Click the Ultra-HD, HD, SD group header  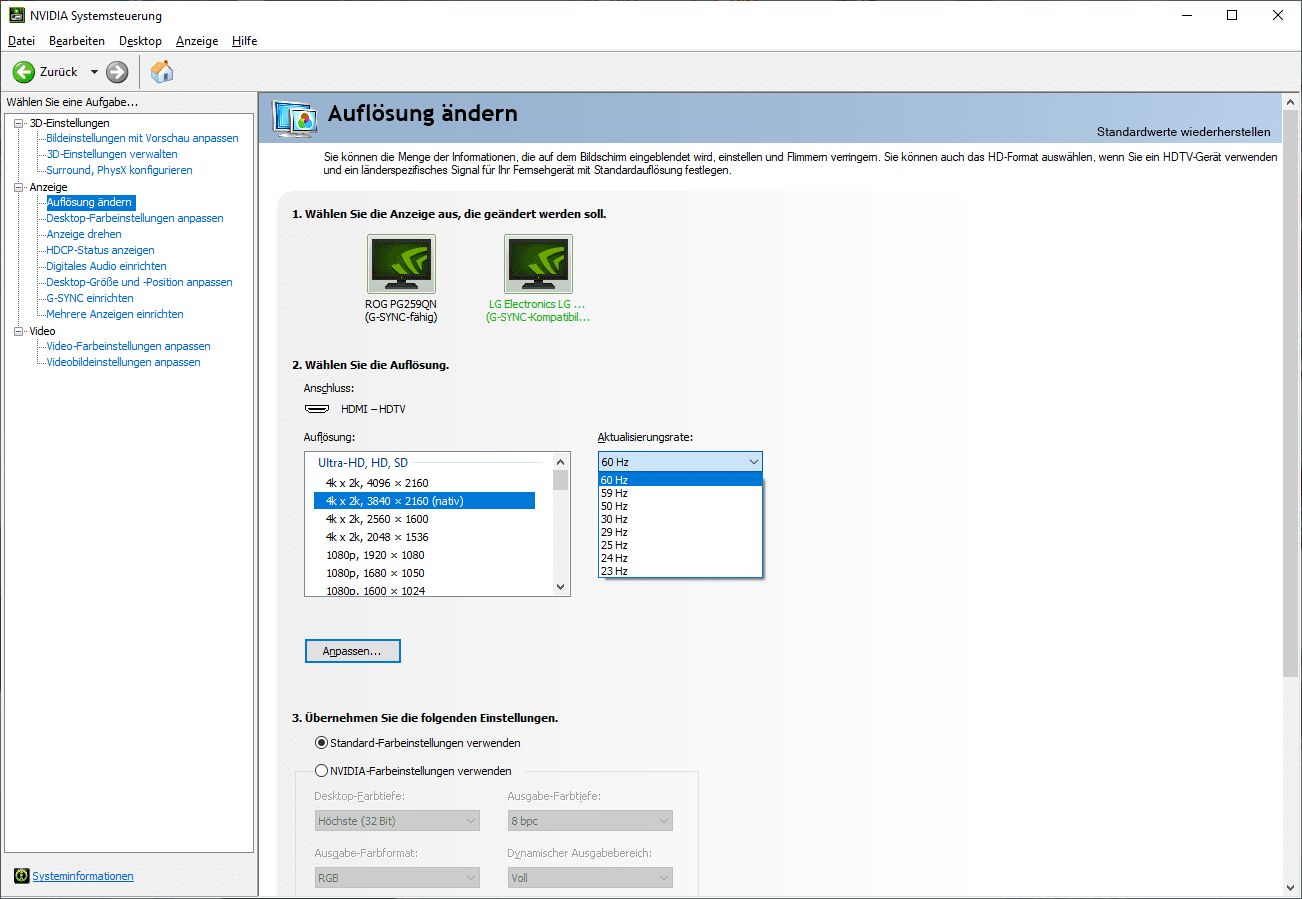pos(363,463)
